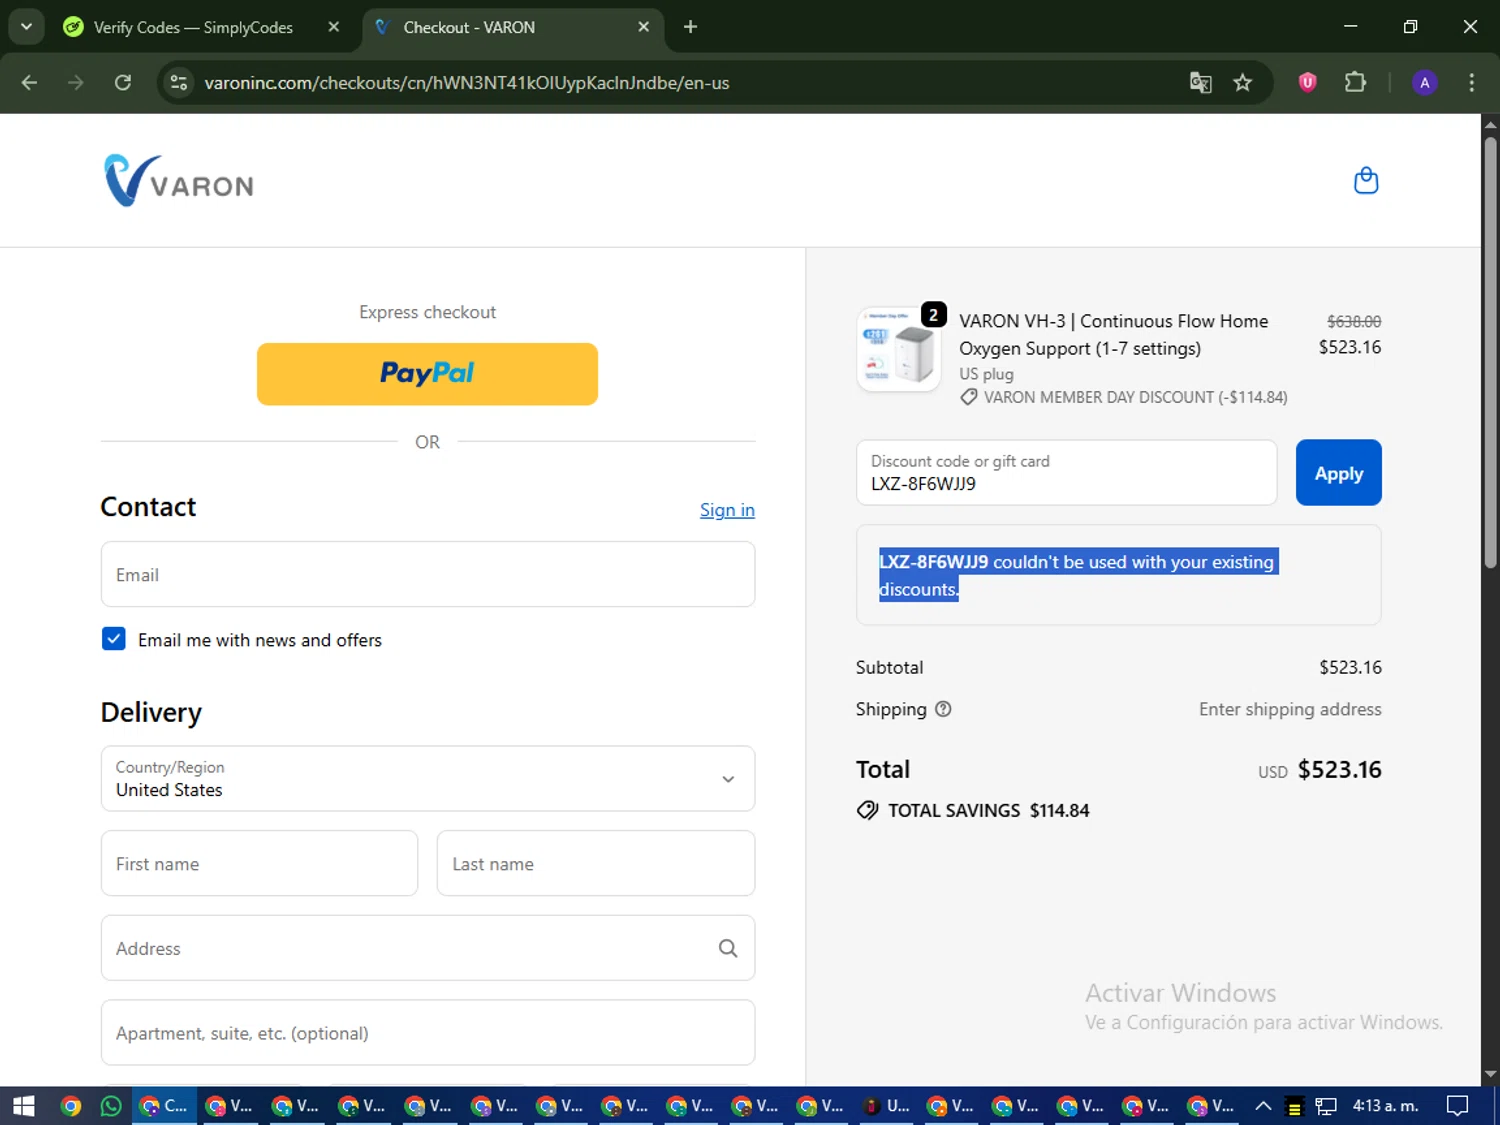Switch to Verify Codes — SimplyCodes tab

coord(193,27)
